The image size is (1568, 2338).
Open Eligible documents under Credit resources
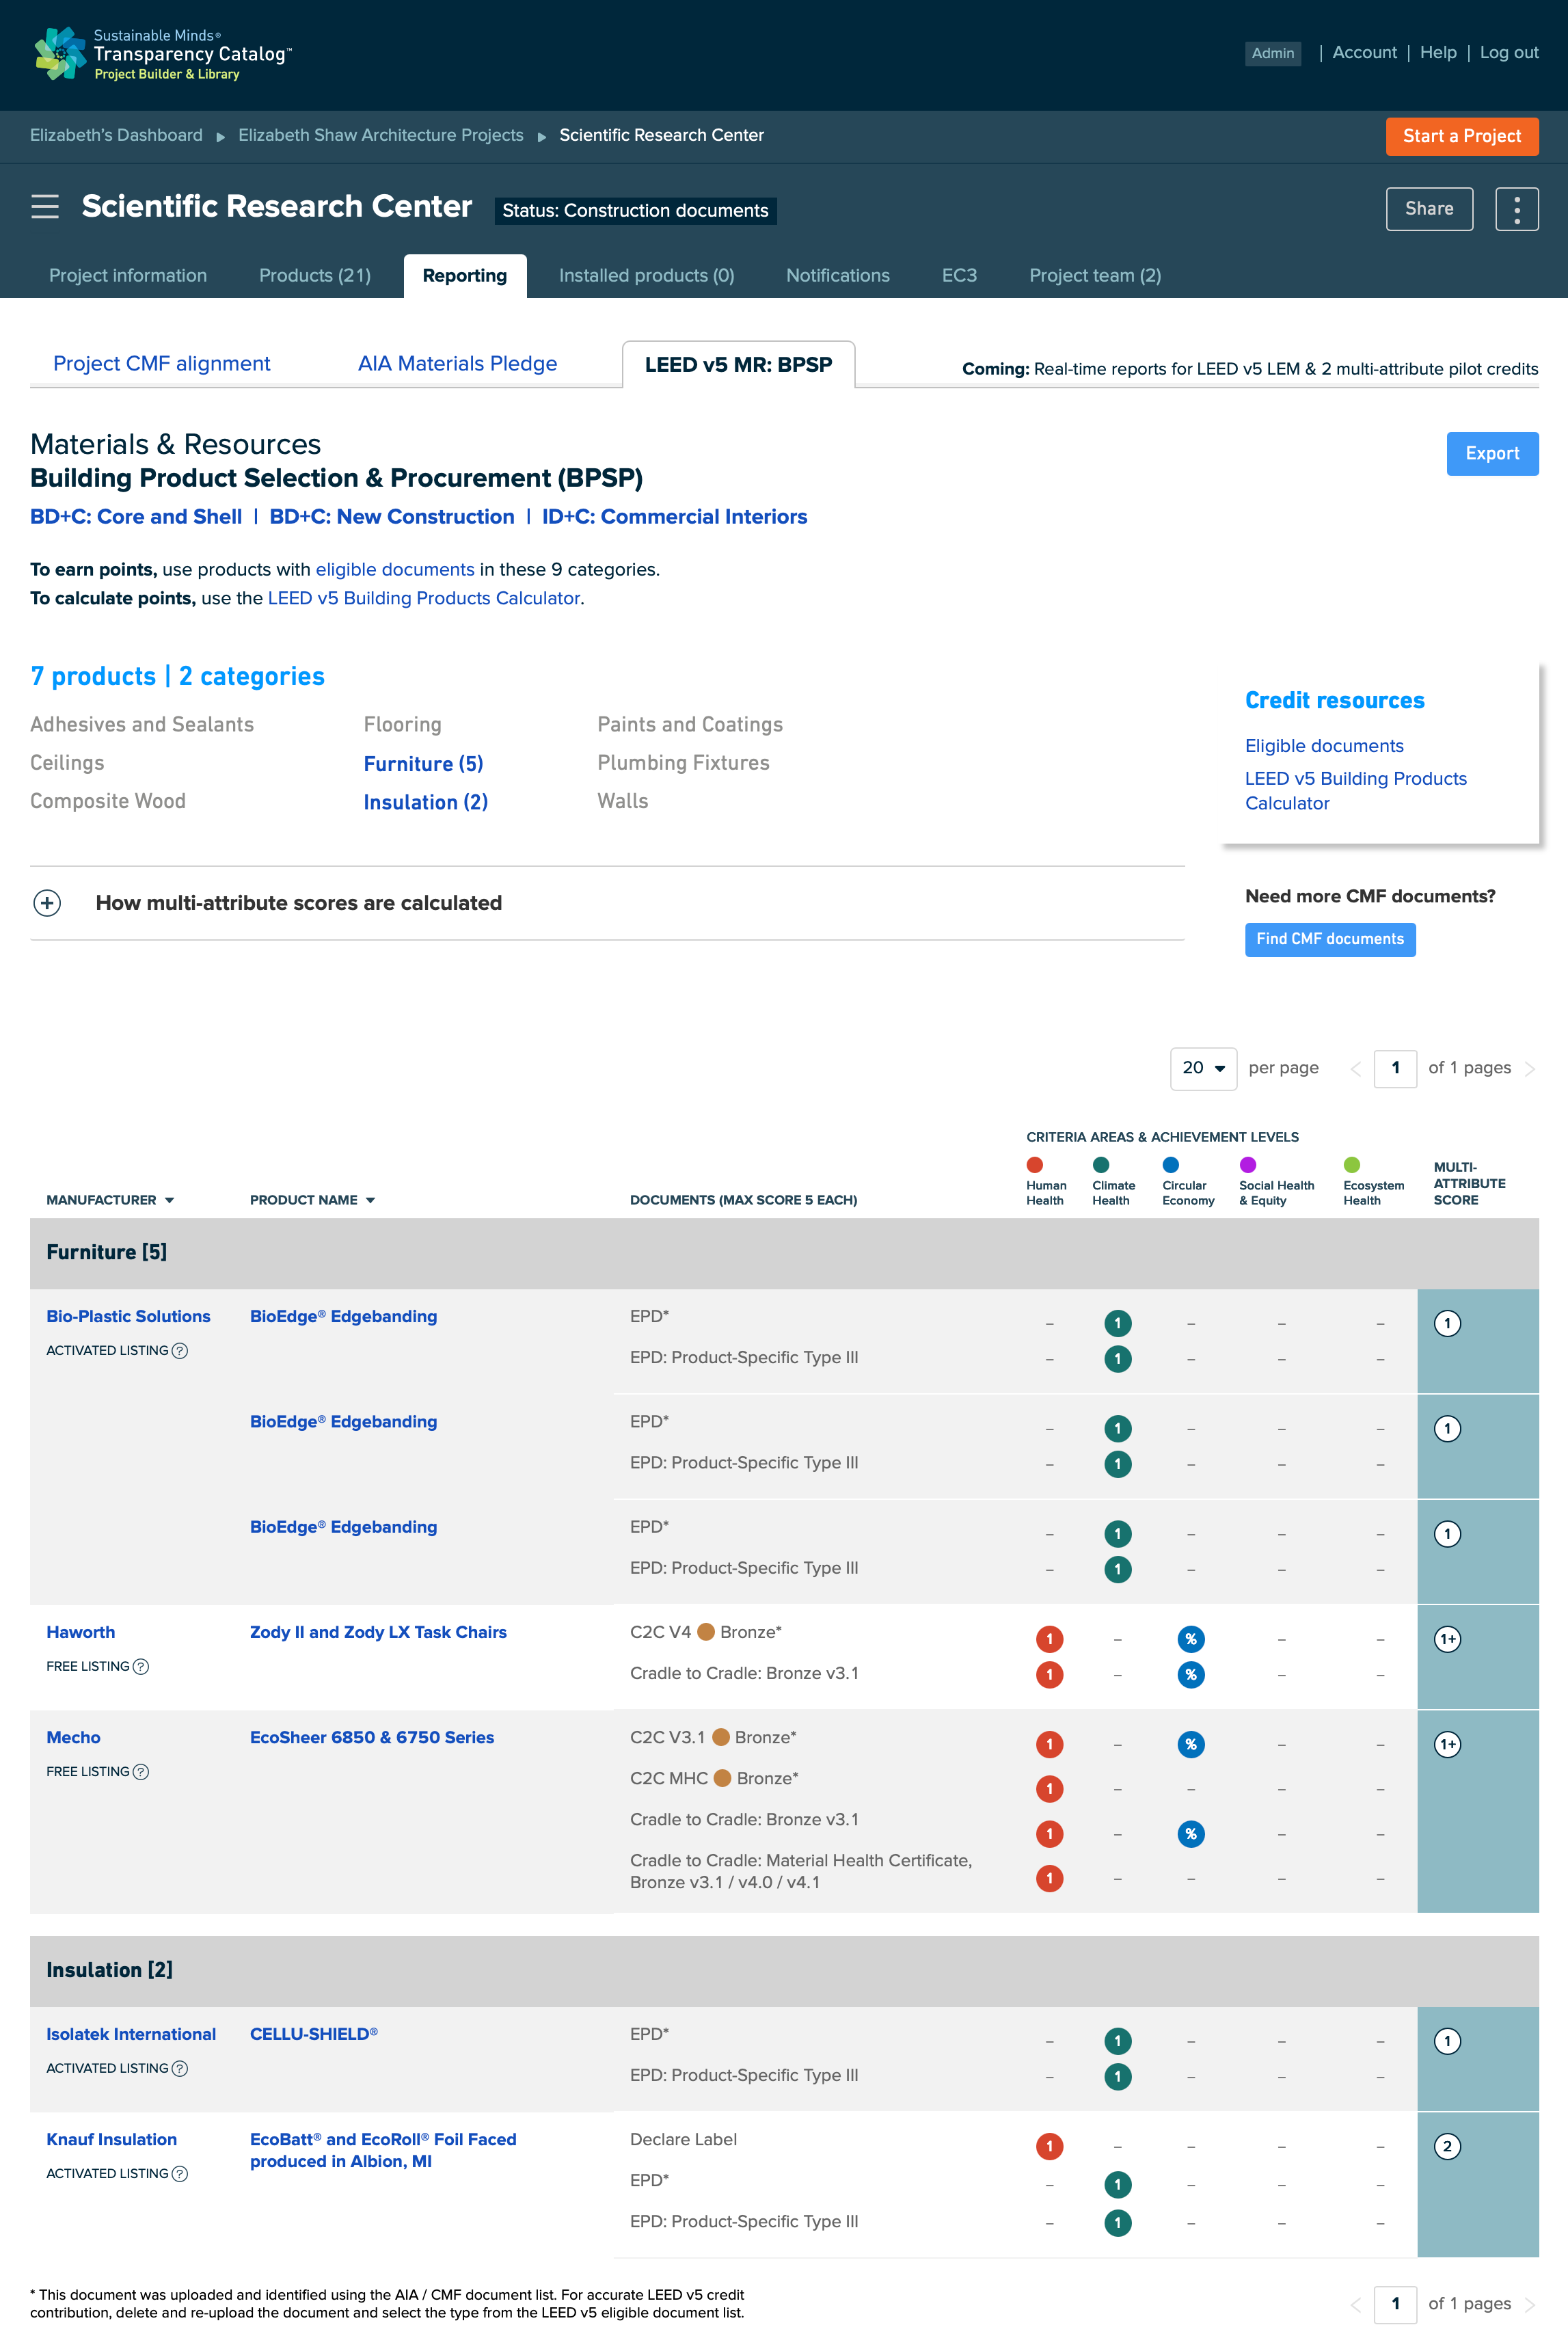coord(1323,746)
